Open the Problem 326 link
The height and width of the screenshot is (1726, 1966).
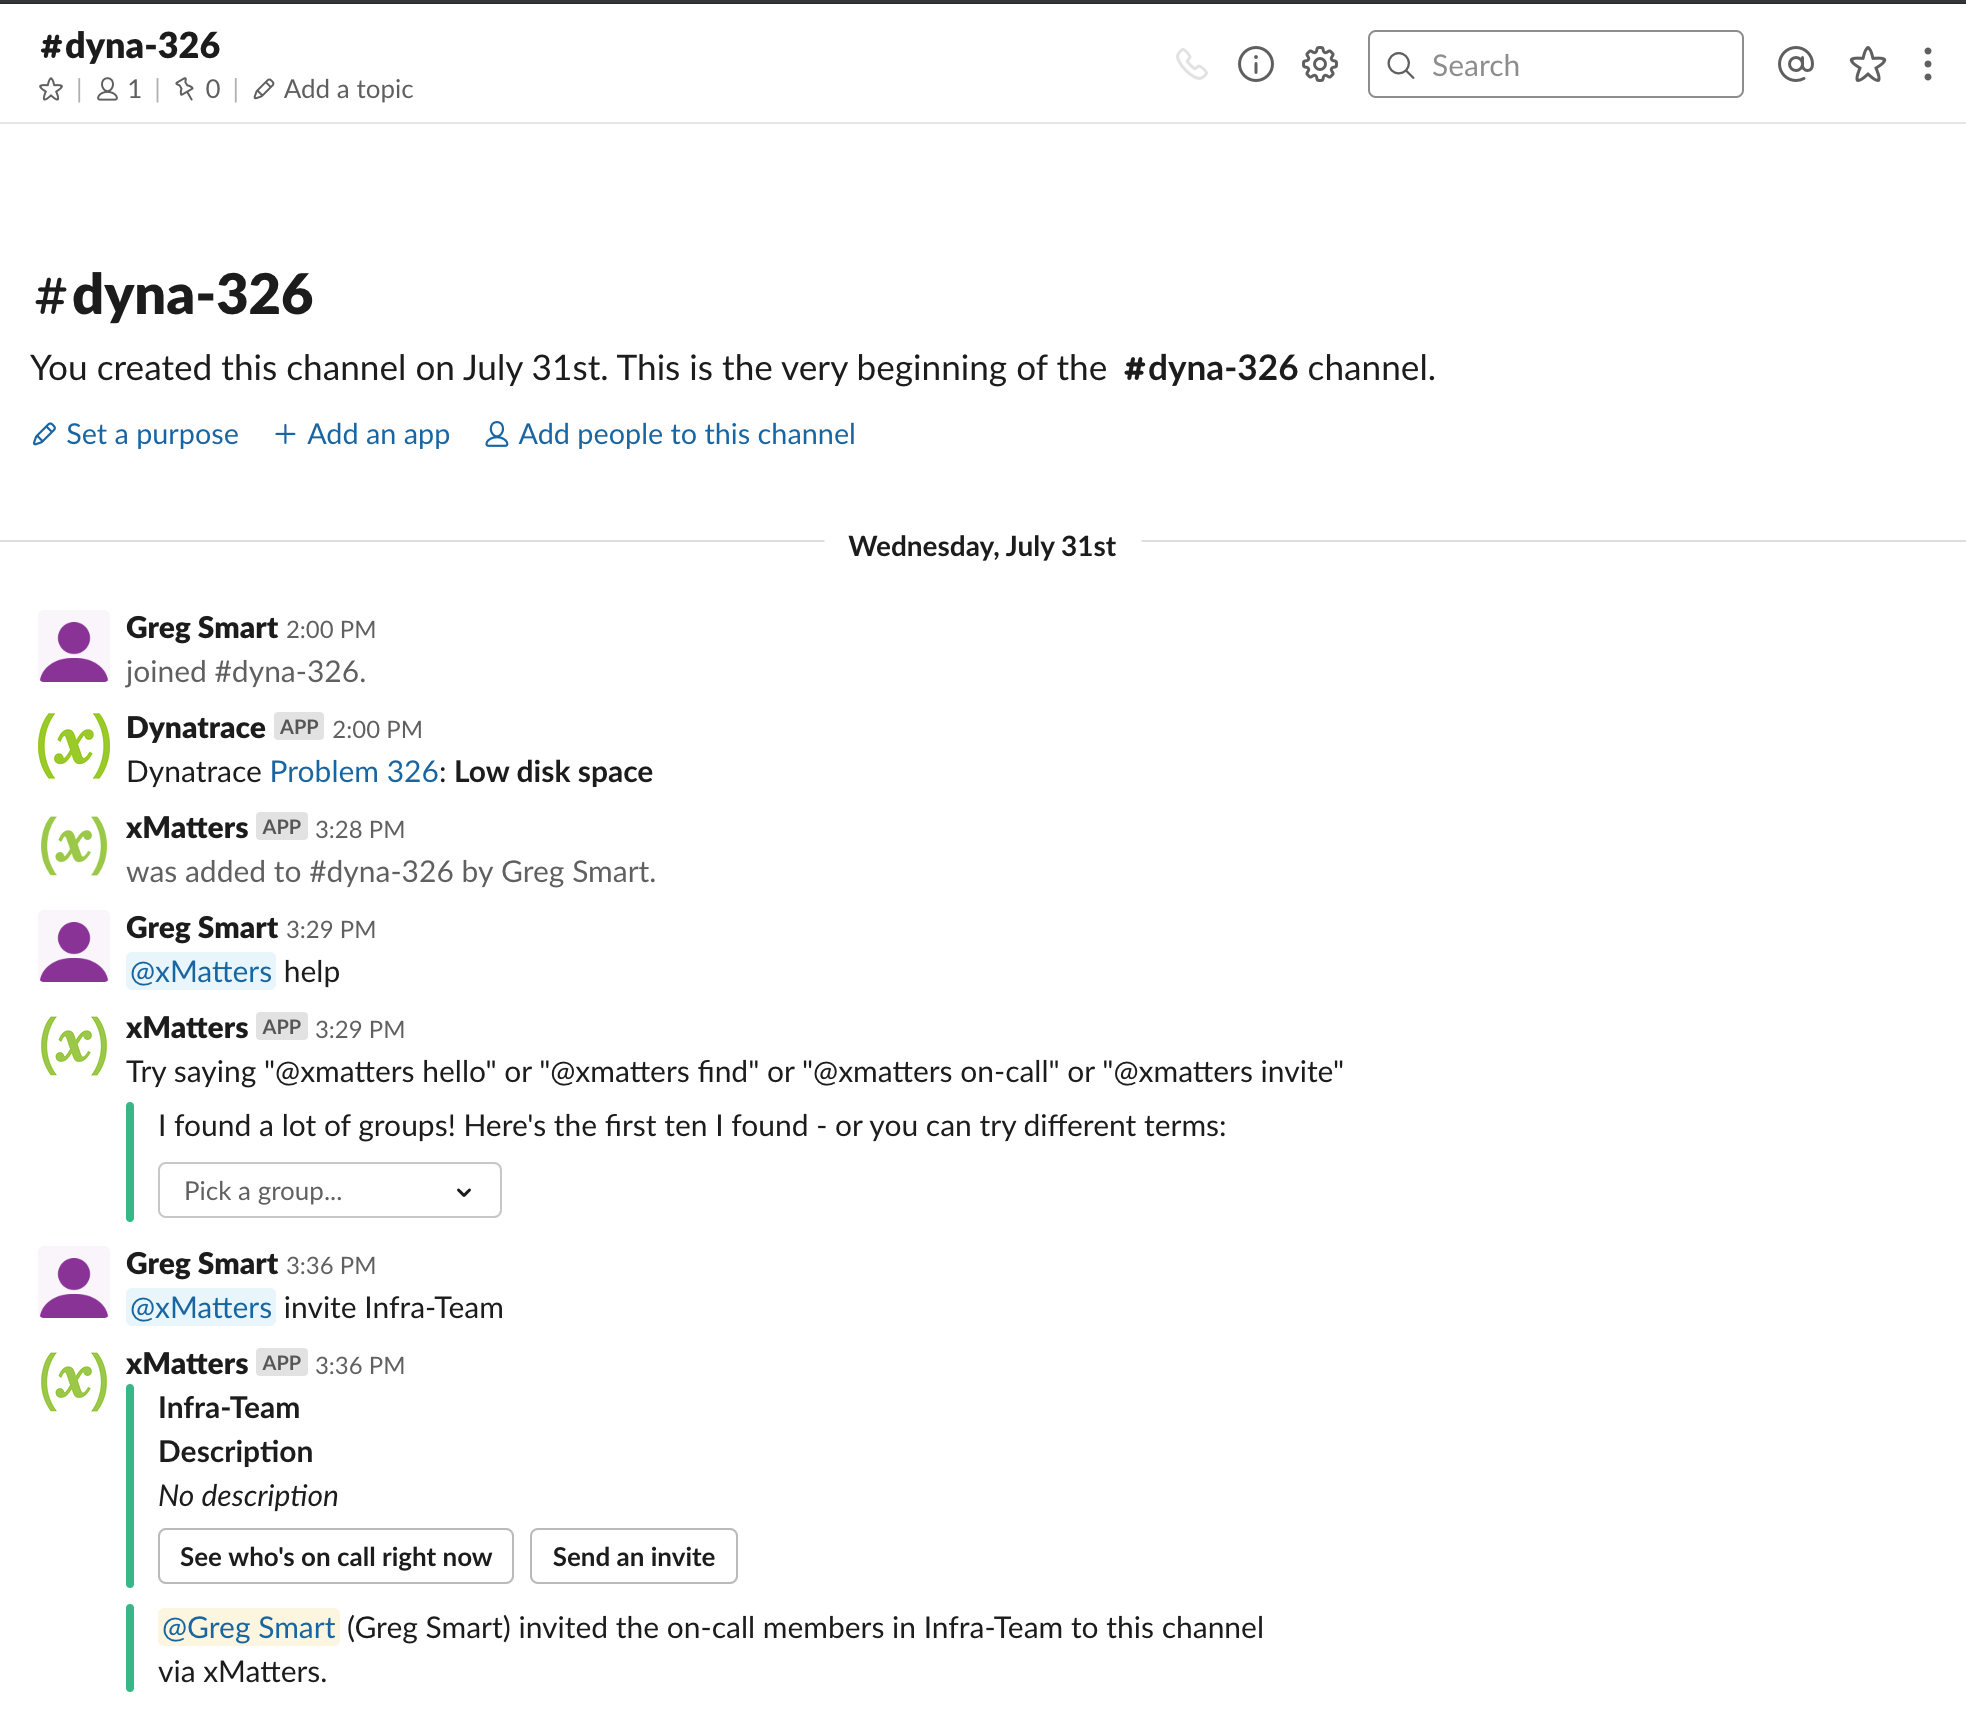(354, 772)
